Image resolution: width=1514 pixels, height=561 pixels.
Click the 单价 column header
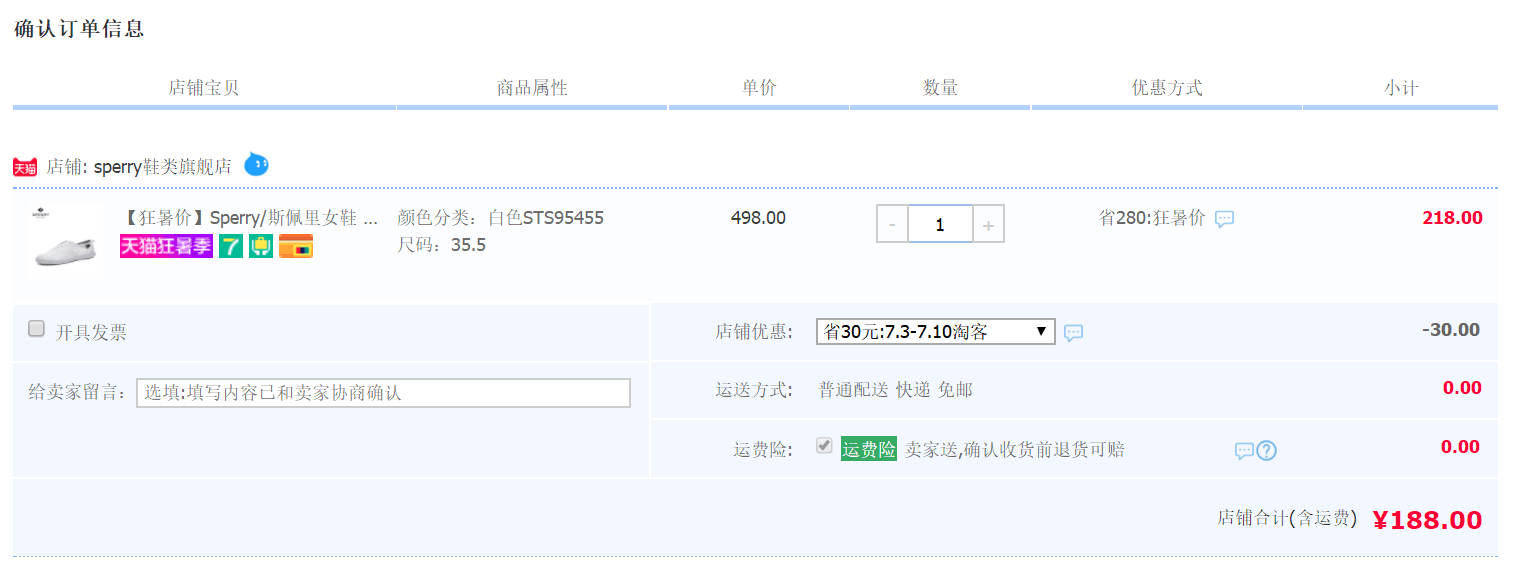click(x=759, y=88)
